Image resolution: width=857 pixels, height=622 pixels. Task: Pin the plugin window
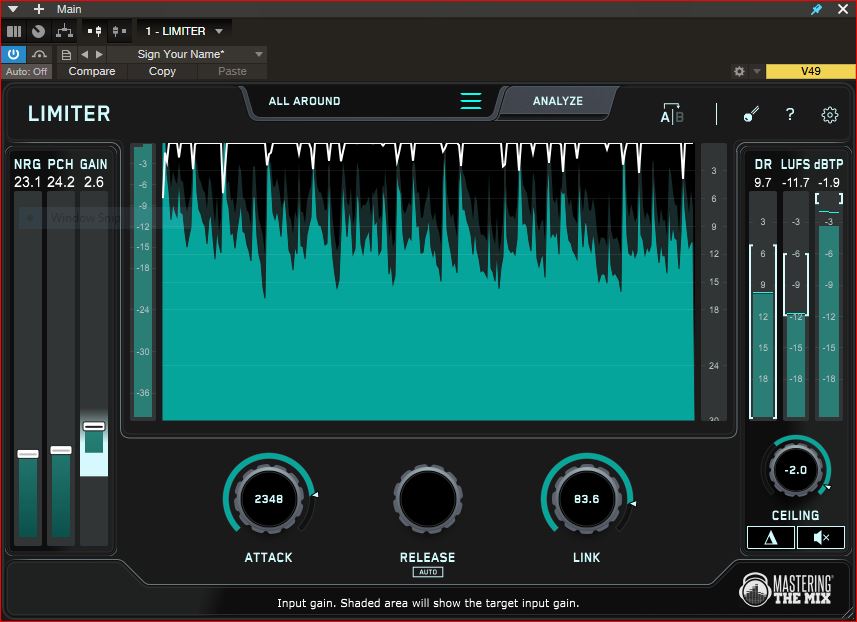tap(816, 9)
